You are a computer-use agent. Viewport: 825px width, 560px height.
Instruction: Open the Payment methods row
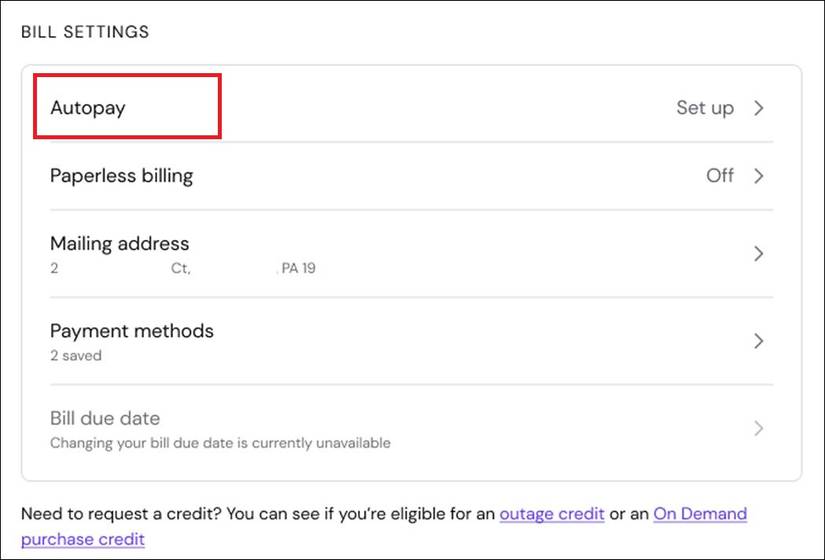click(132, 330)
